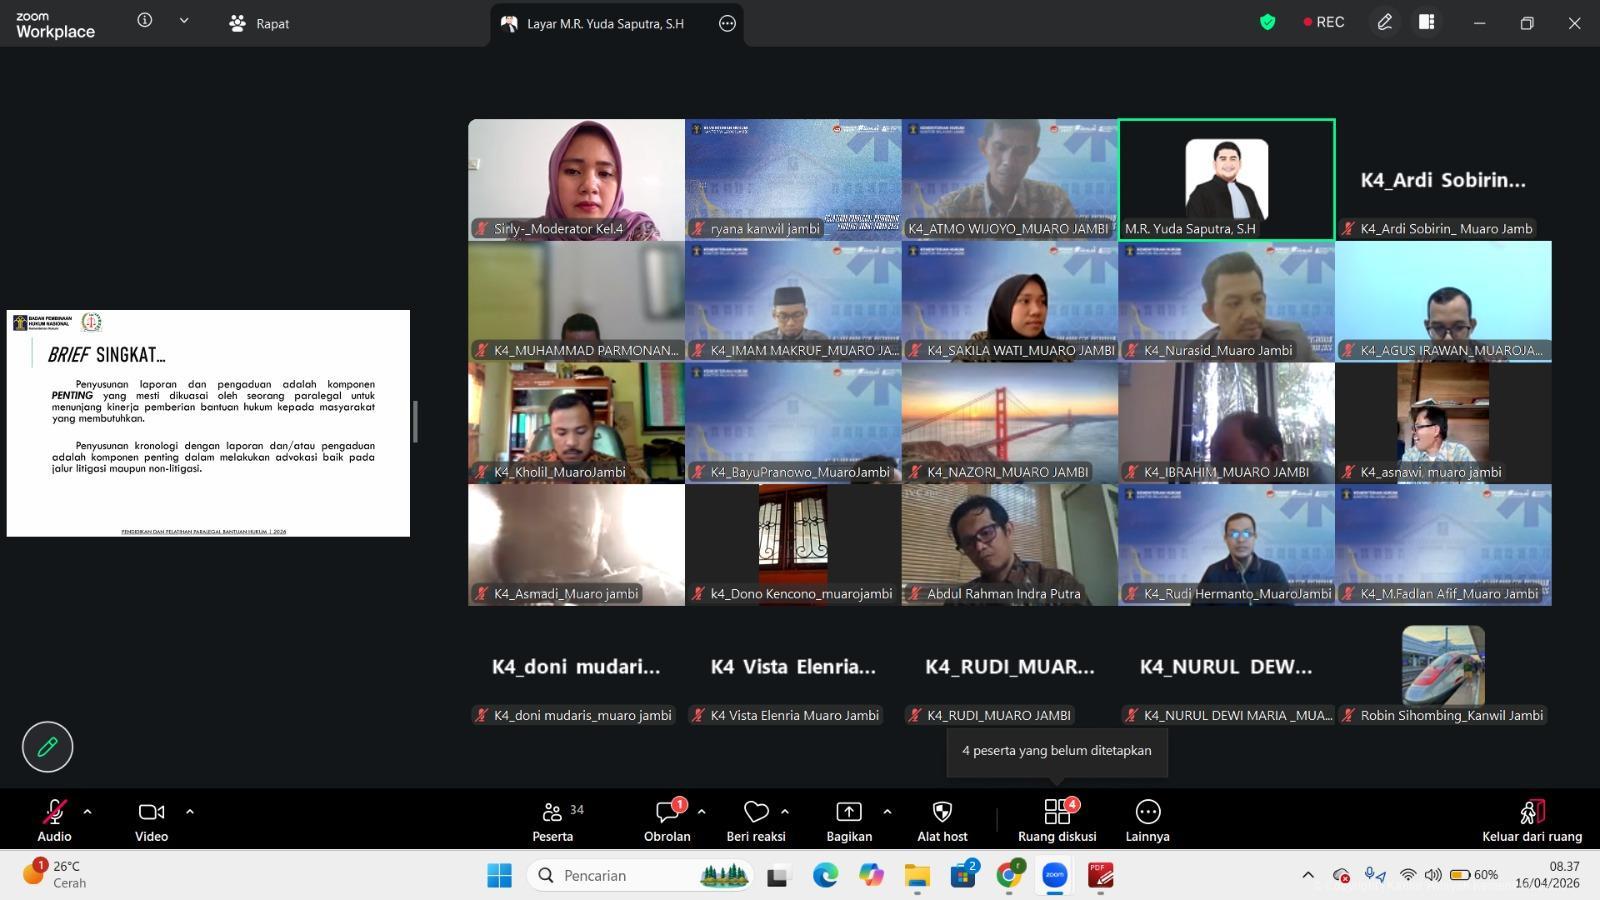
Task: Start your camera using the Video icon
Action: 150,812
